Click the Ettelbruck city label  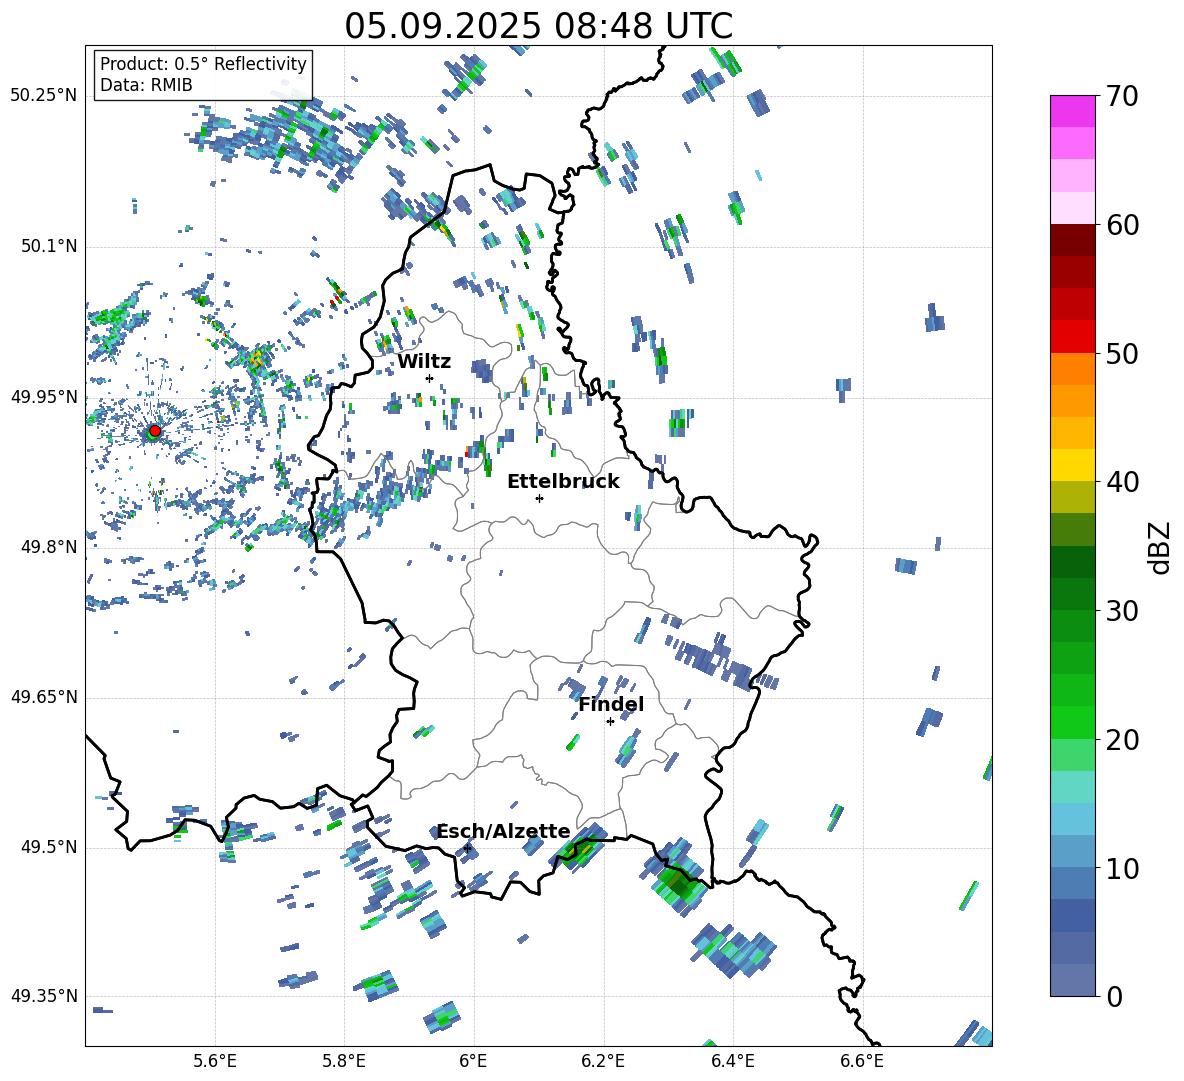pyautogui.click(x=563, y=482)
